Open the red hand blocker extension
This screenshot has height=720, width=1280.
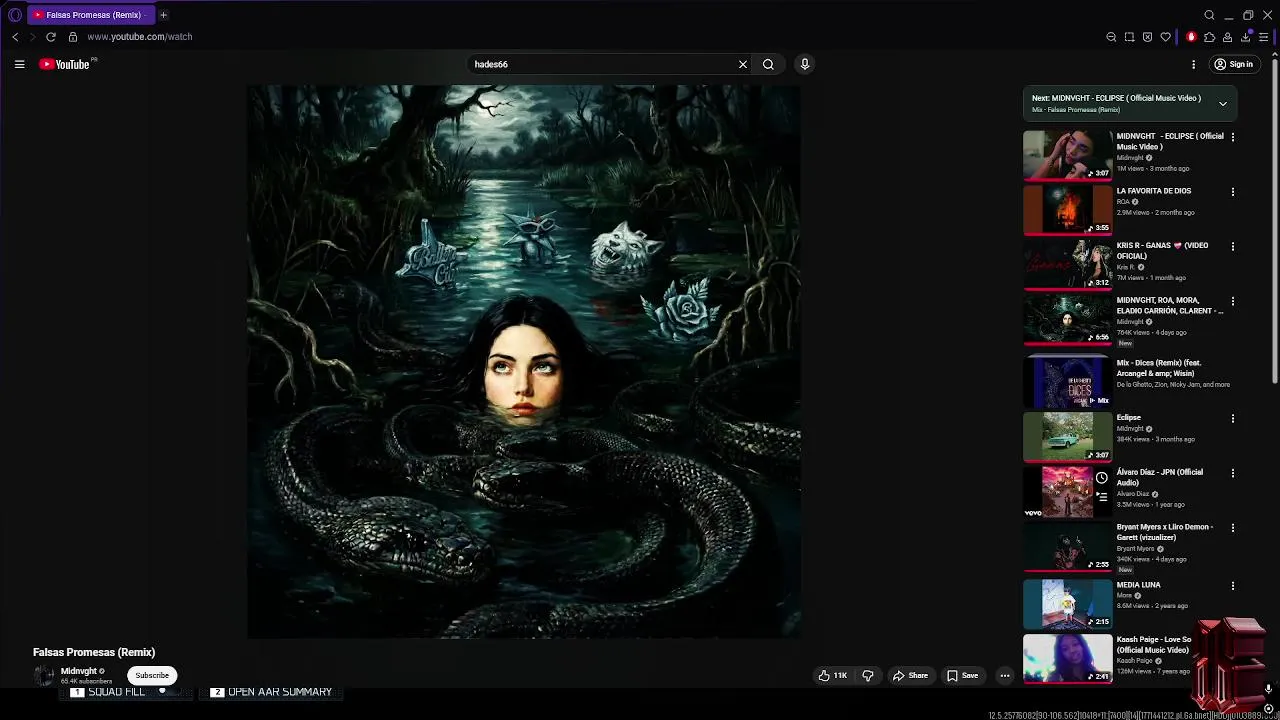[x=1191, y=37]
